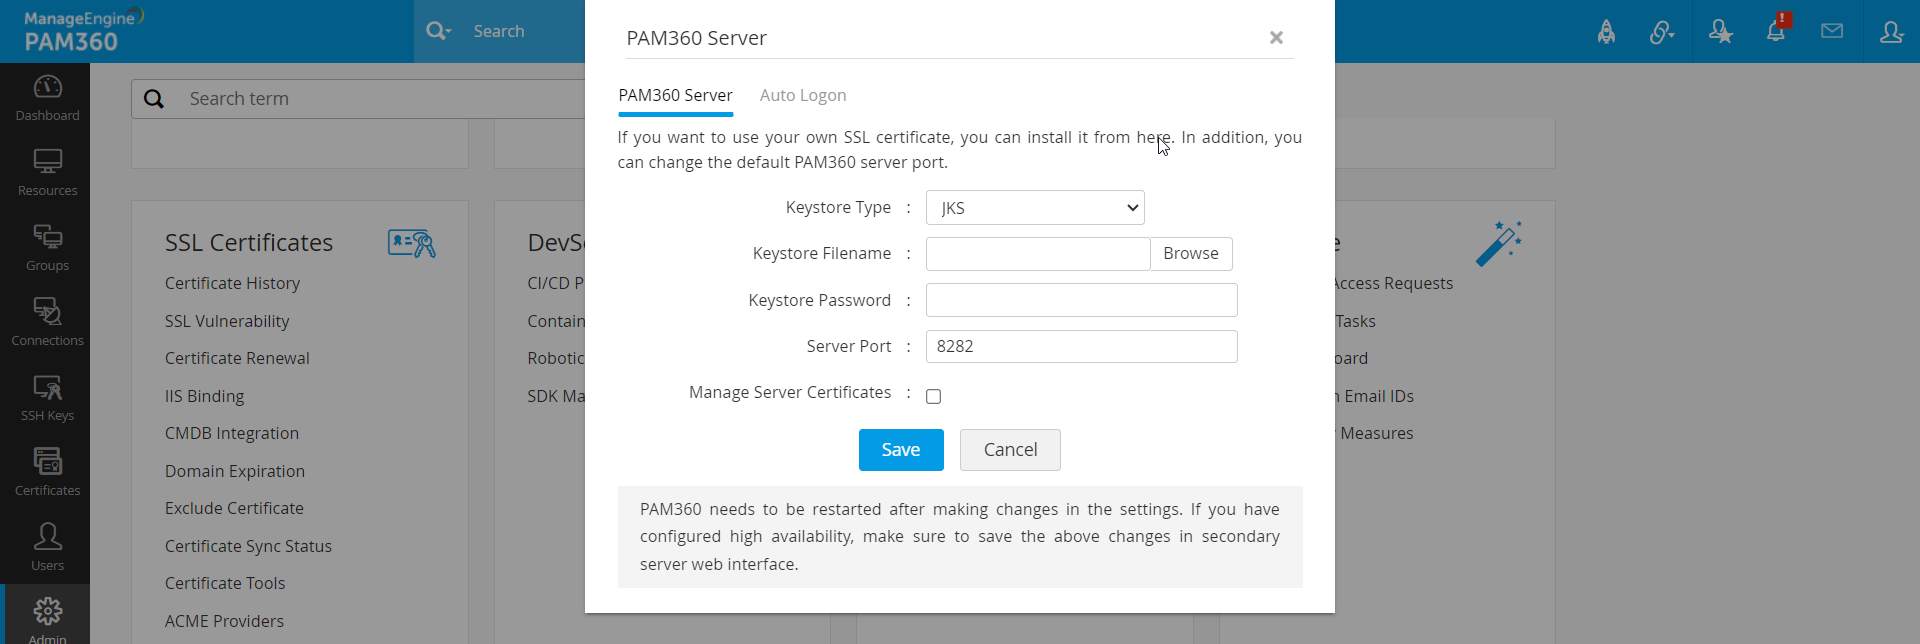Image resolution: width=1920 pixels, height=644 pixels.
Task: Close the PAM360 Server dialog
Action: click(1276, 38)
